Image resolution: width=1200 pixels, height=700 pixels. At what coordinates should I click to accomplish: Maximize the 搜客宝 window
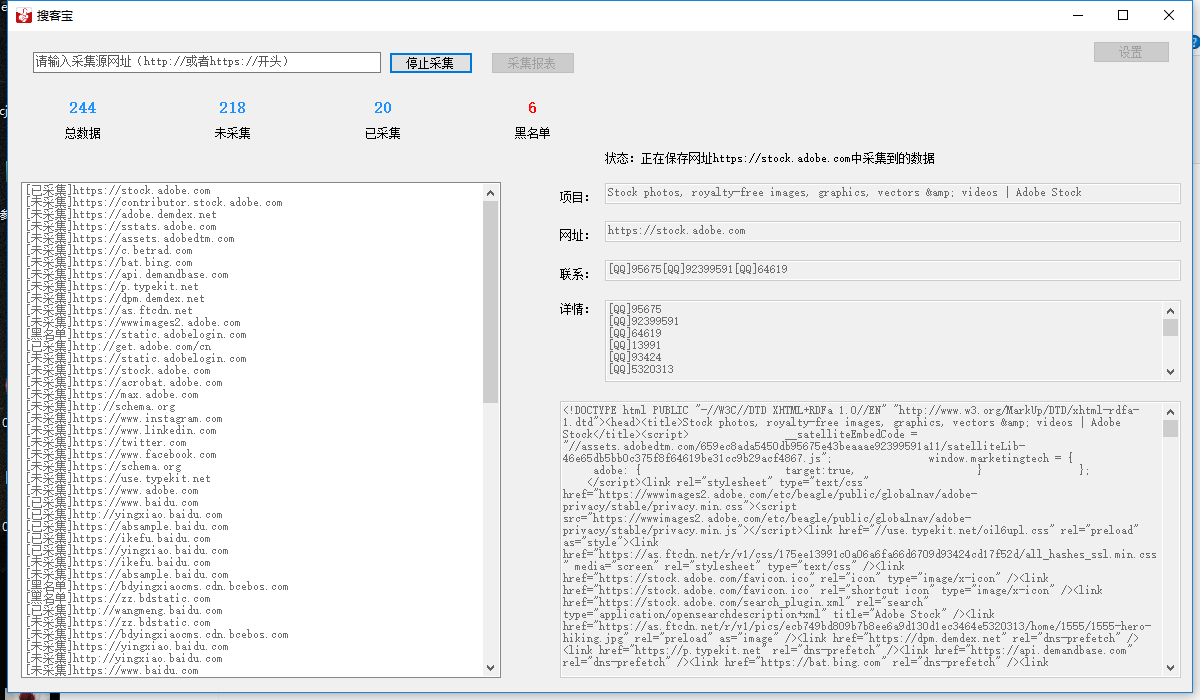coord(1123,15)
